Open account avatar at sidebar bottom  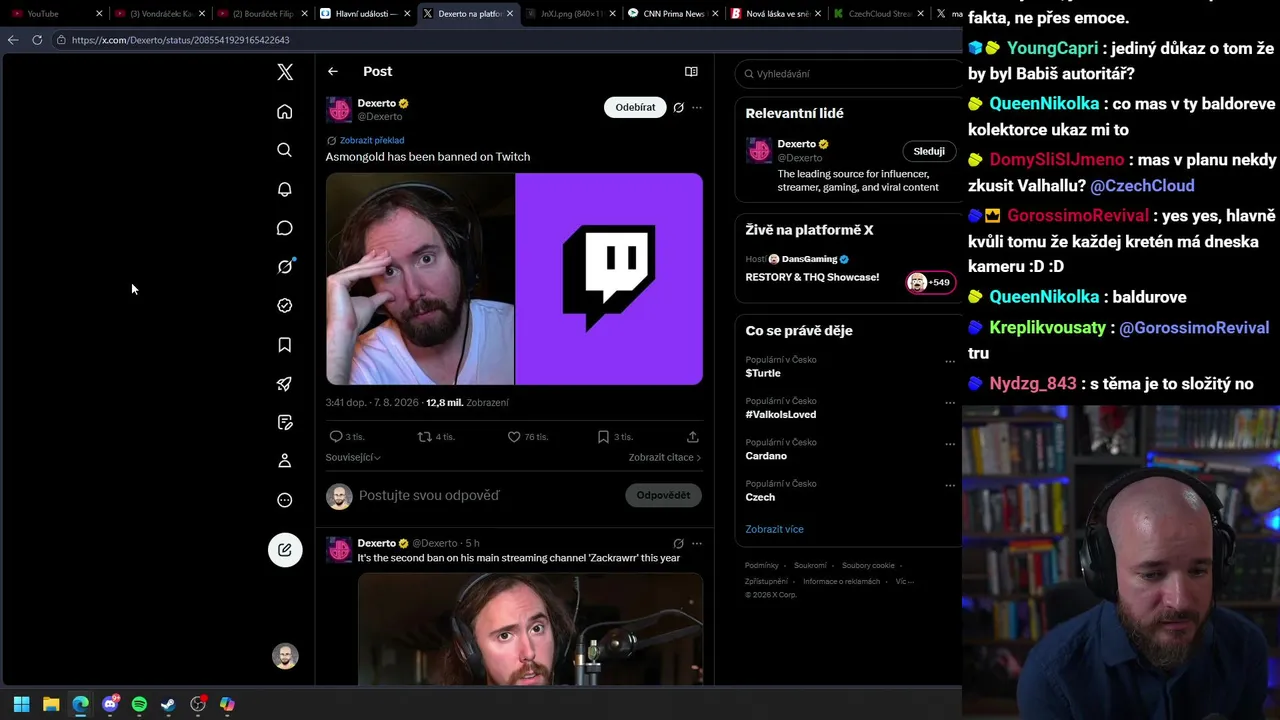[x=285, y=656]
